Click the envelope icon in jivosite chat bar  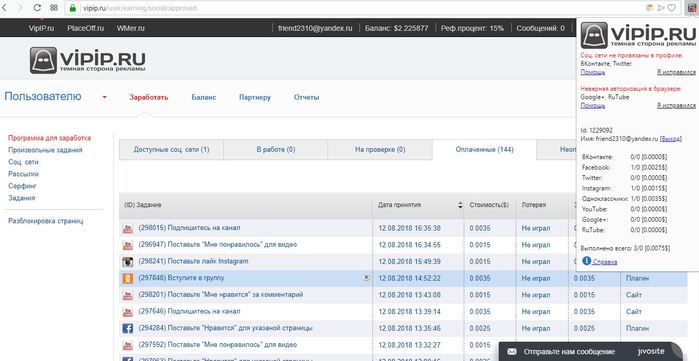tap(512, 352)
